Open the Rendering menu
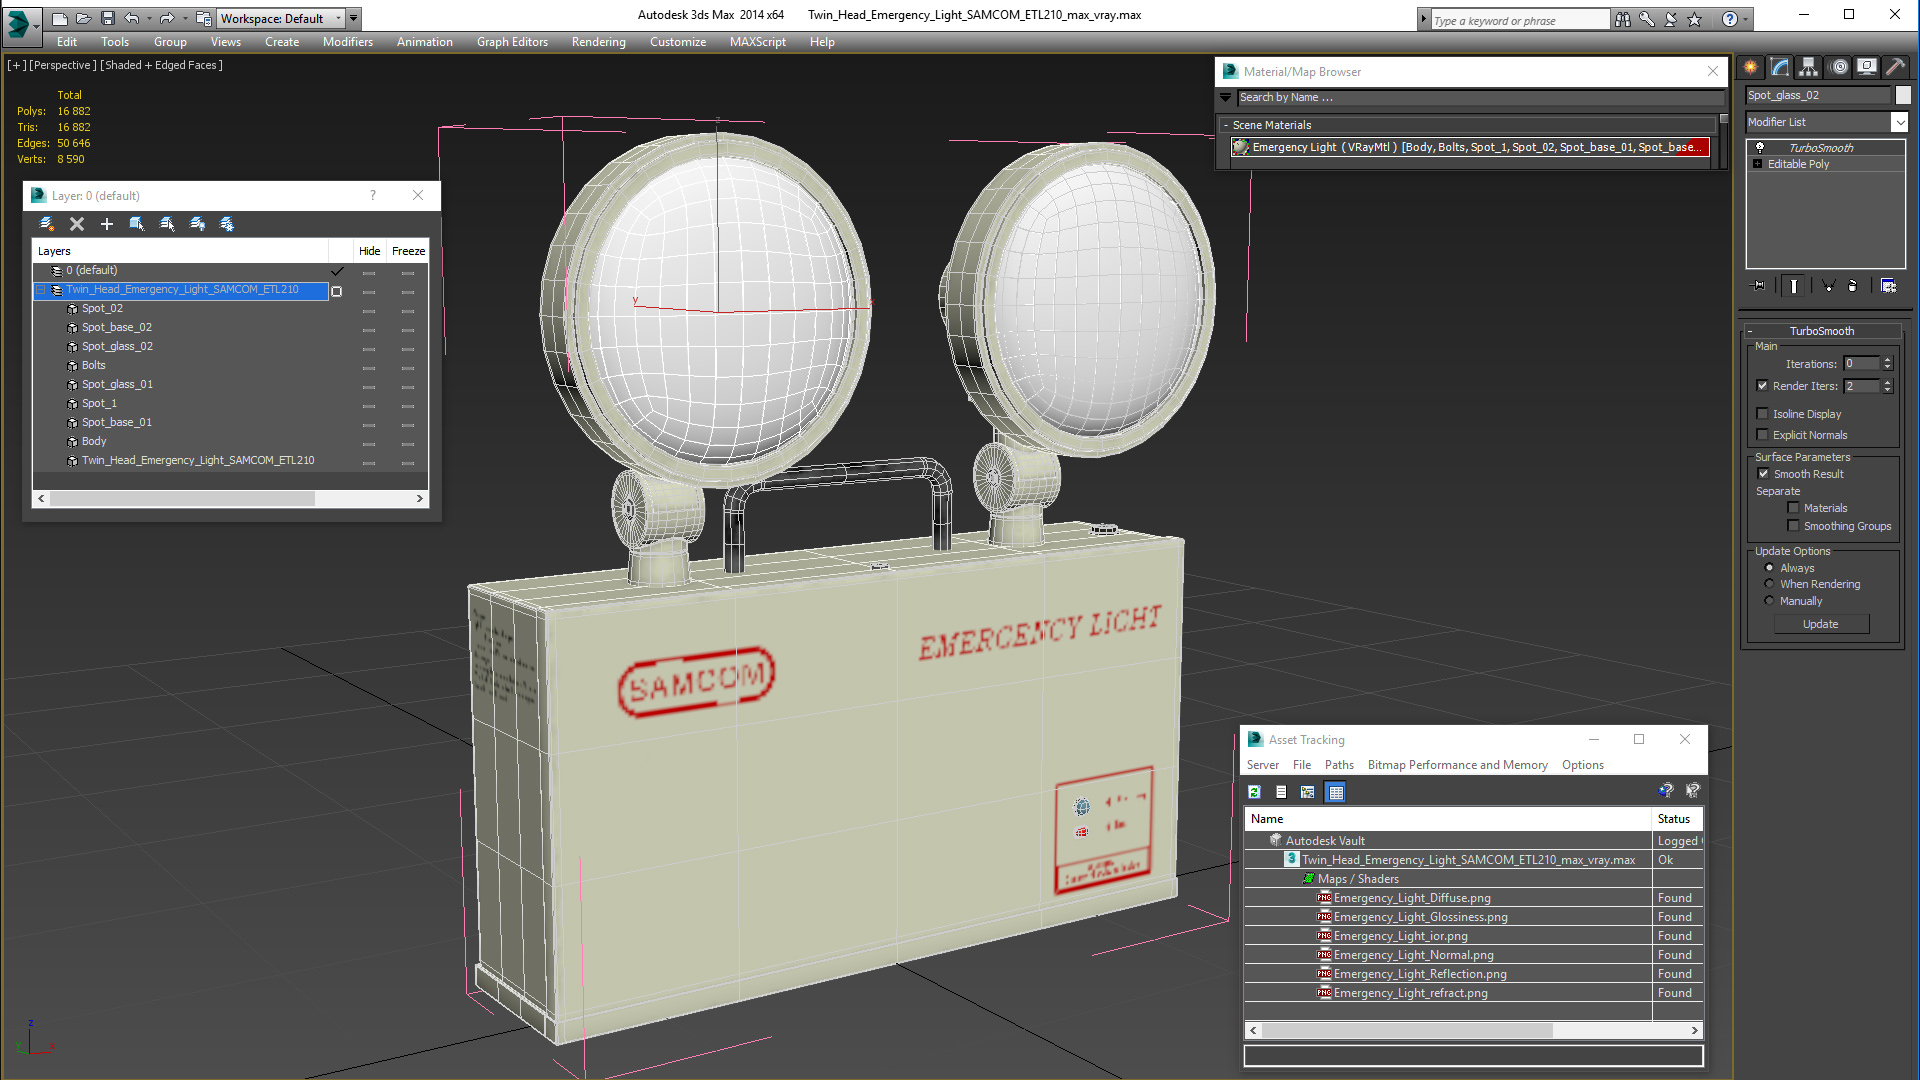1920x1080 pixels. tap(598, 42)
